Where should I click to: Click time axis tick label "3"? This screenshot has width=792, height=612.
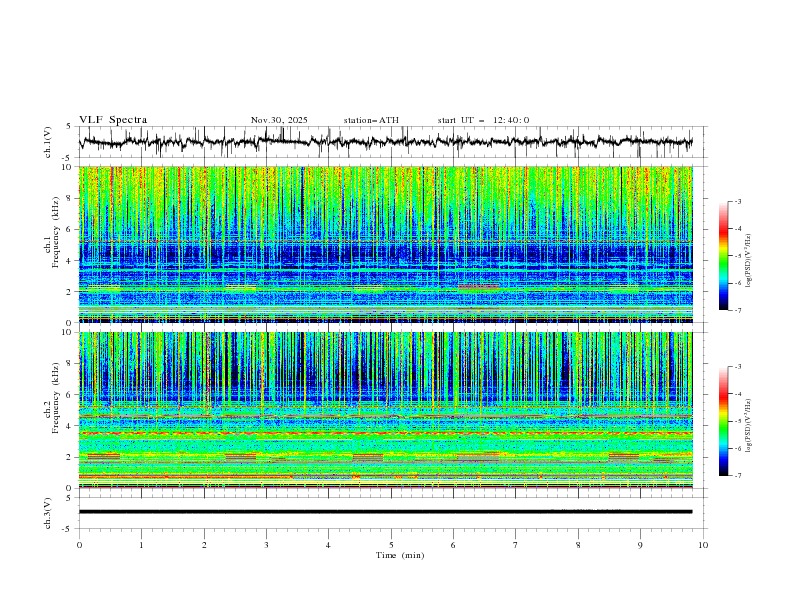(266, 545)
